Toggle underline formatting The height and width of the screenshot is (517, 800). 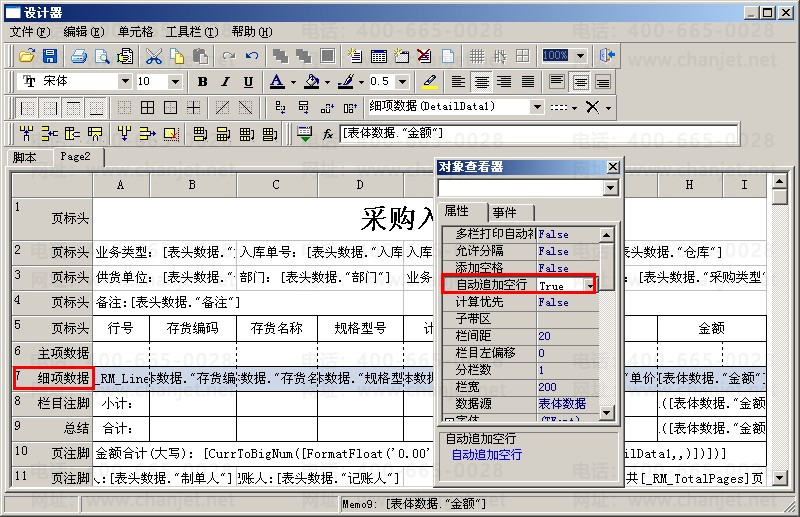pyautogui.click(x=248, y=81)
